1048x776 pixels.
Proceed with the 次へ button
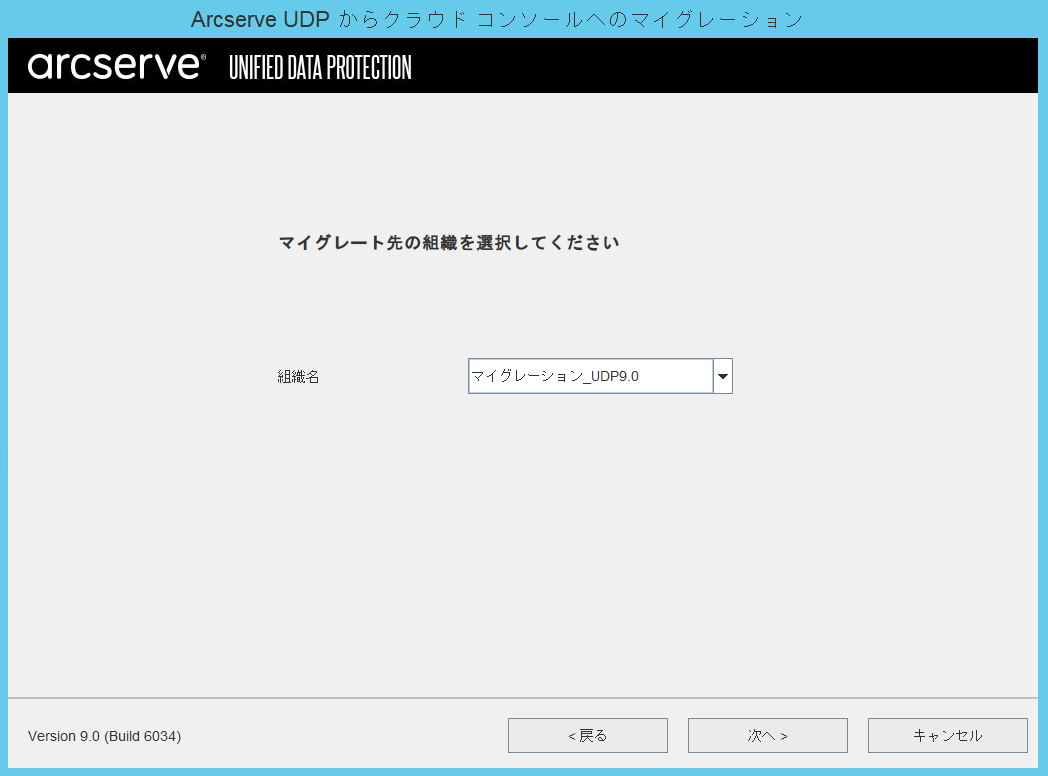pos(767,735)
